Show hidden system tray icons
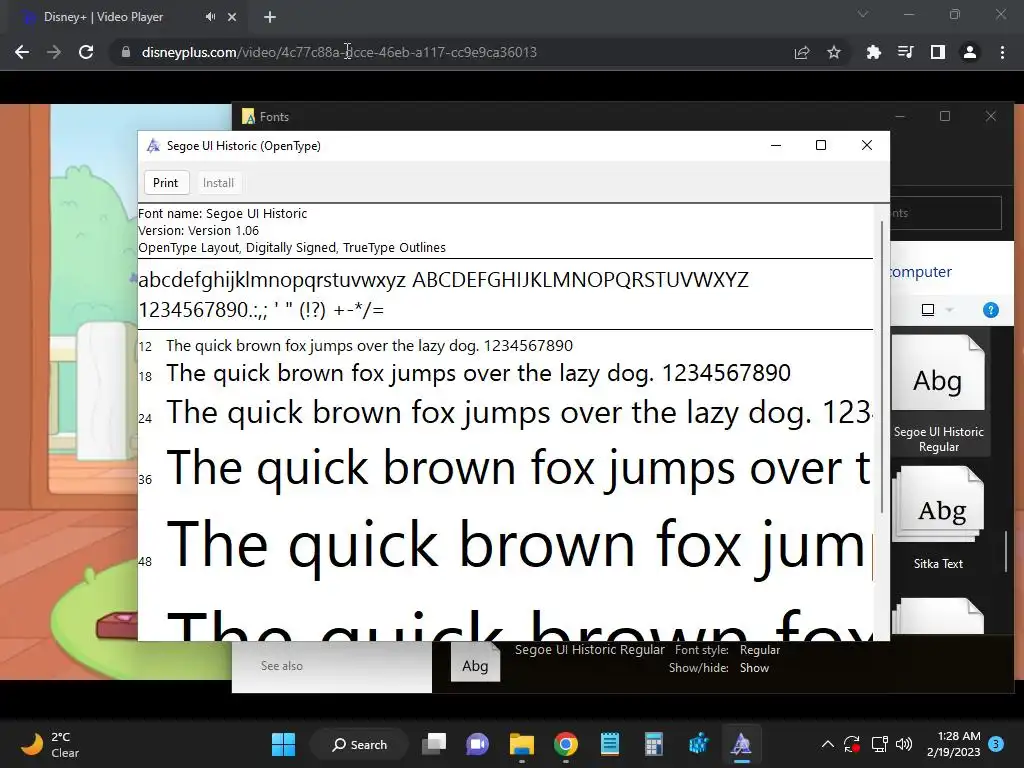The width and height of the screenshot is (1024, 768). [x=827, y=744]
